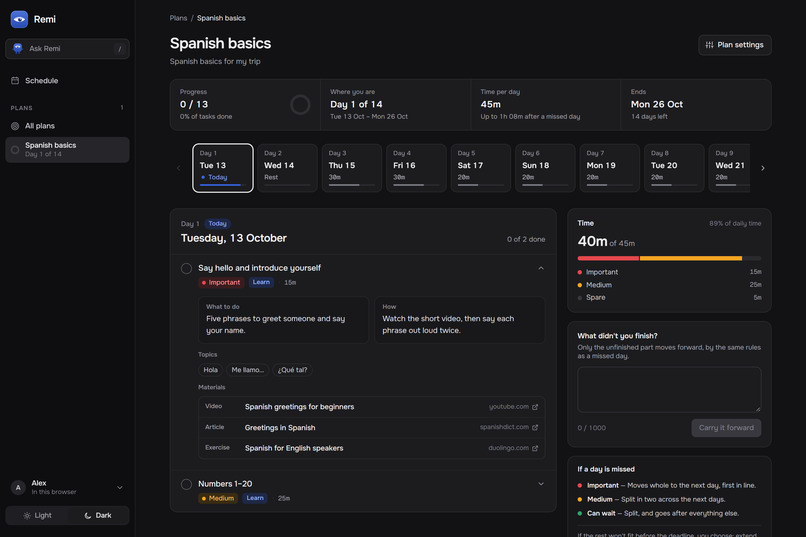The width and height of the screenshot is (806, 537).
Task: Open external link icon for youtube.com
Action: coord(535,406)
